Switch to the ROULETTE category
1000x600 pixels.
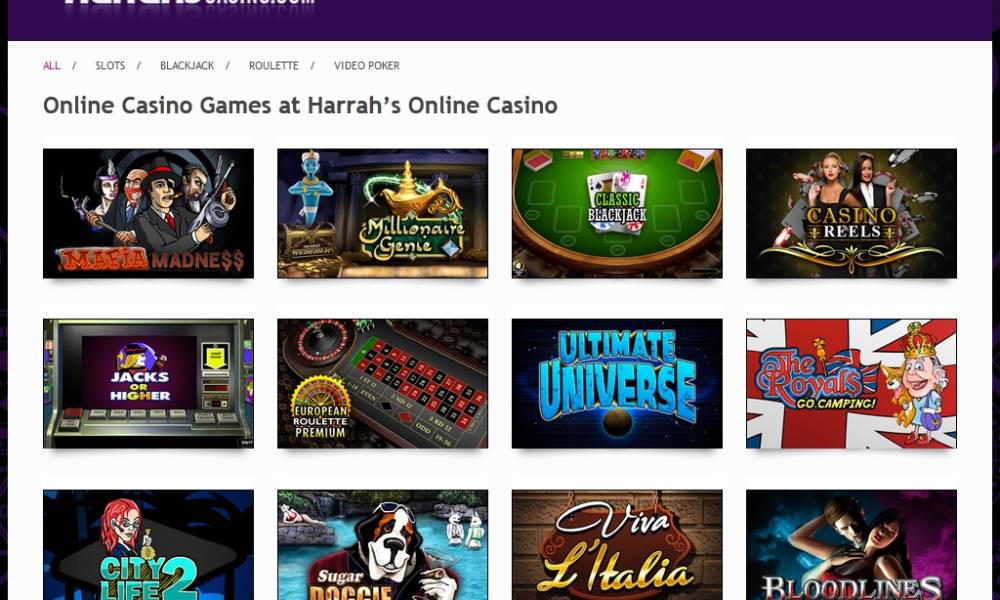(x=274, y=66)
